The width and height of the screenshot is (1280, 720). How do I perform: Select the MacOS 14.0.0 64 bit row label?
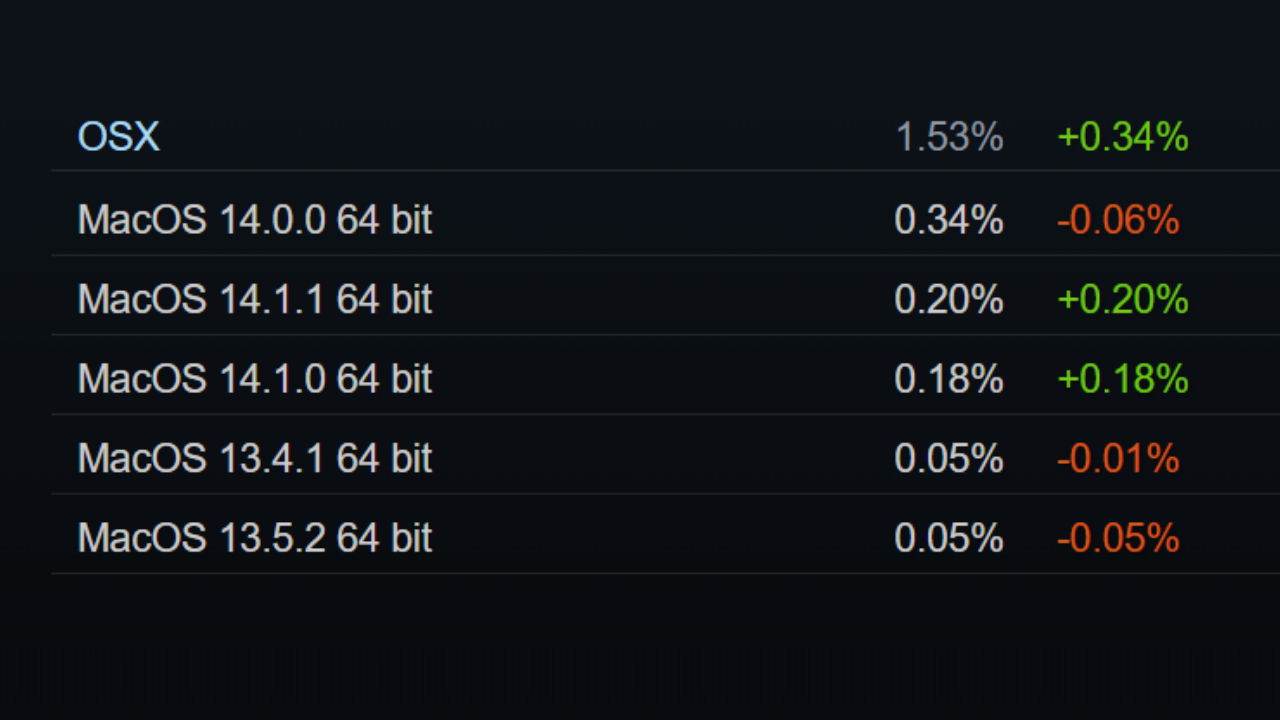tap(255, 220)
